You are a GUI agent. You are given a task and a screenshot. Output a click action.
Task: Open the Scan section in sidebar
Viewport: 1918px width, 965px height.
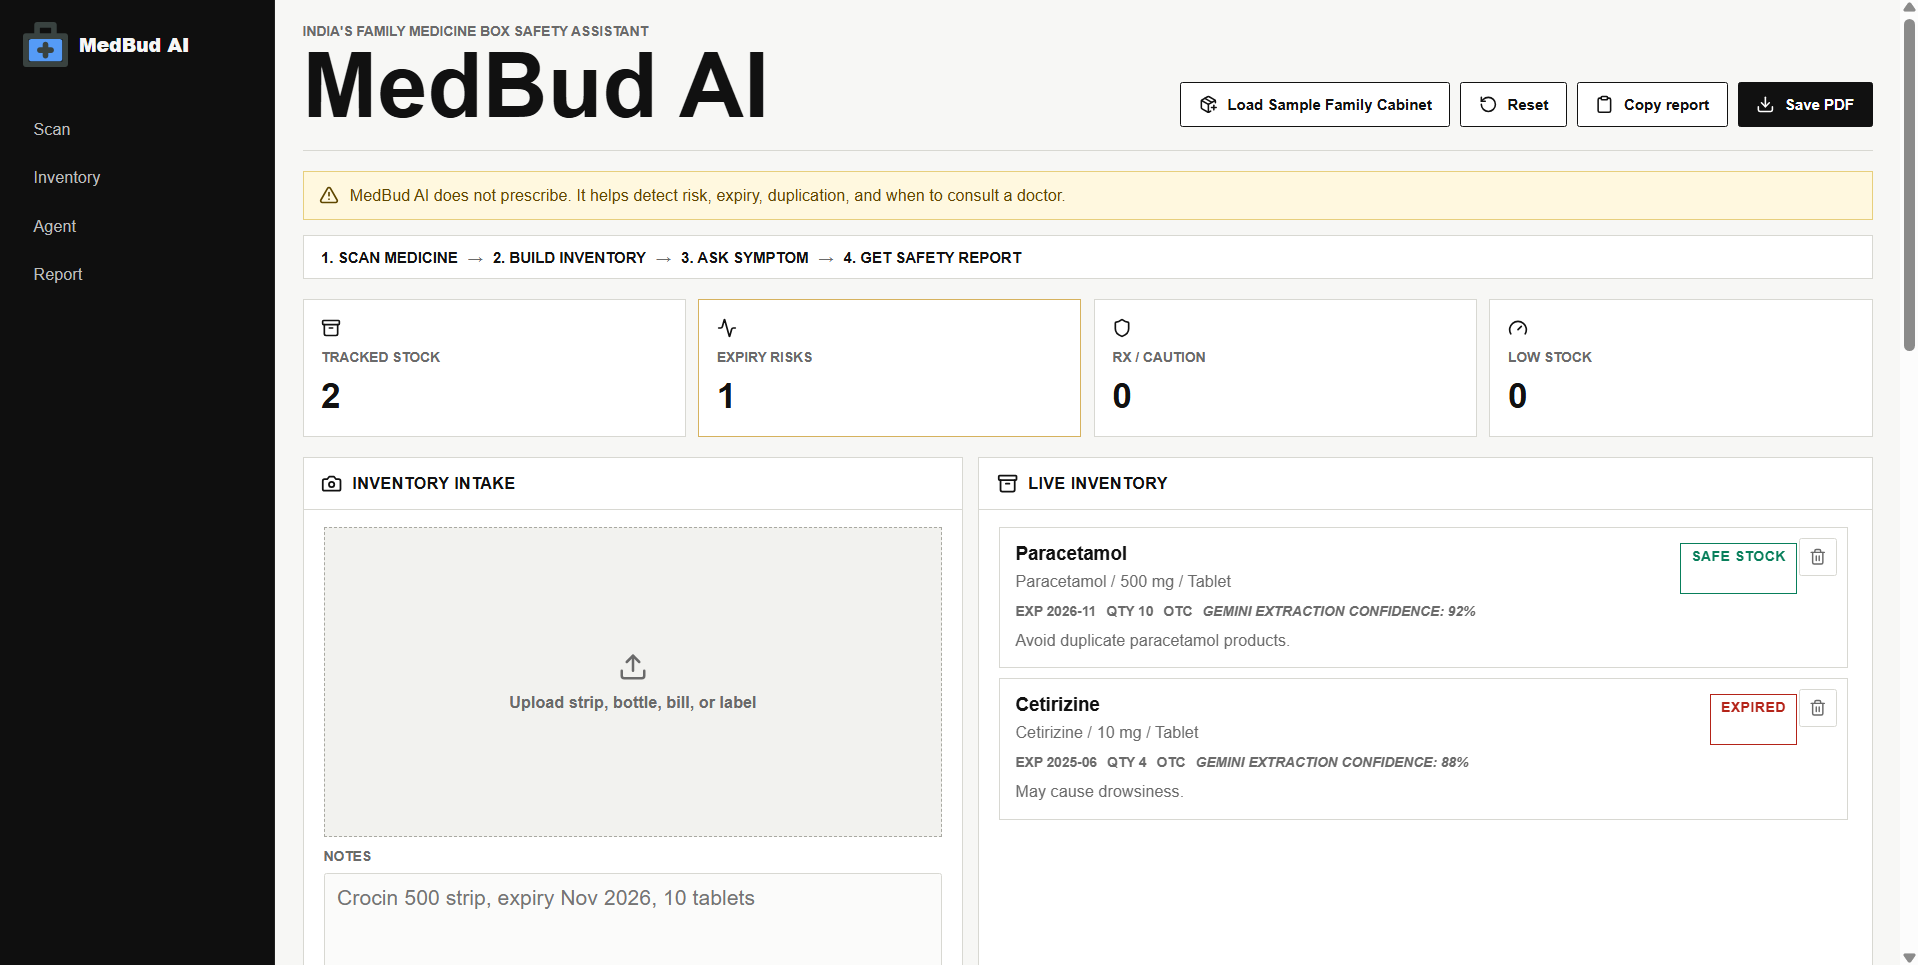pyautogui.click(x=52, y=129)
